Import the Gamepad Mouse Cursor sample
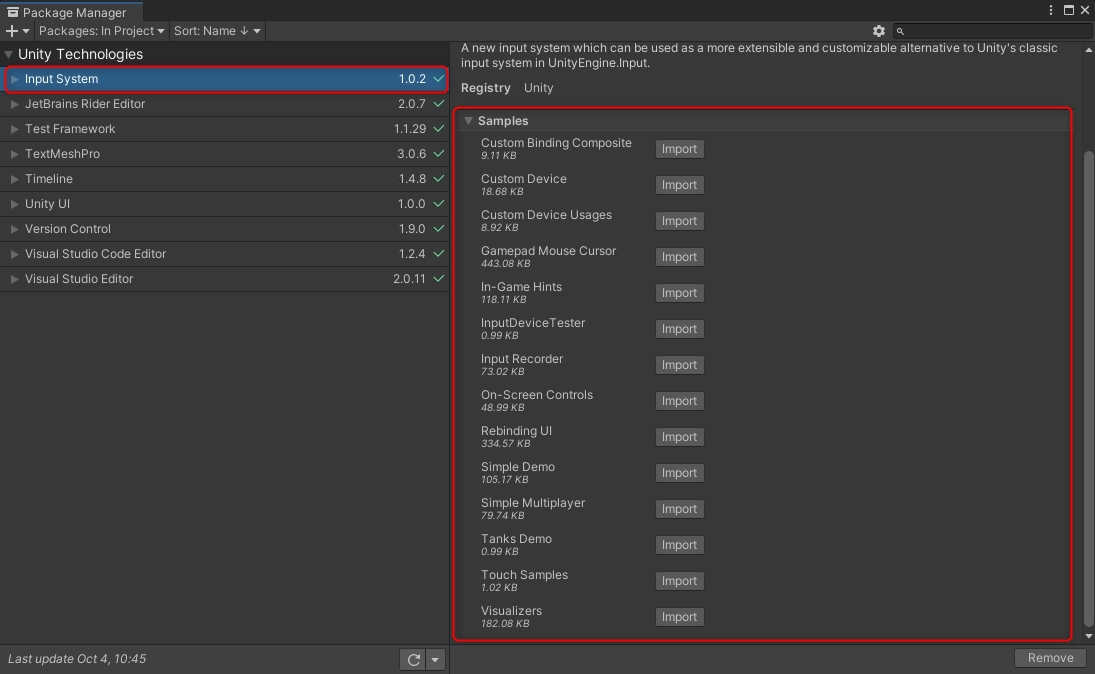 click(679, 257)
